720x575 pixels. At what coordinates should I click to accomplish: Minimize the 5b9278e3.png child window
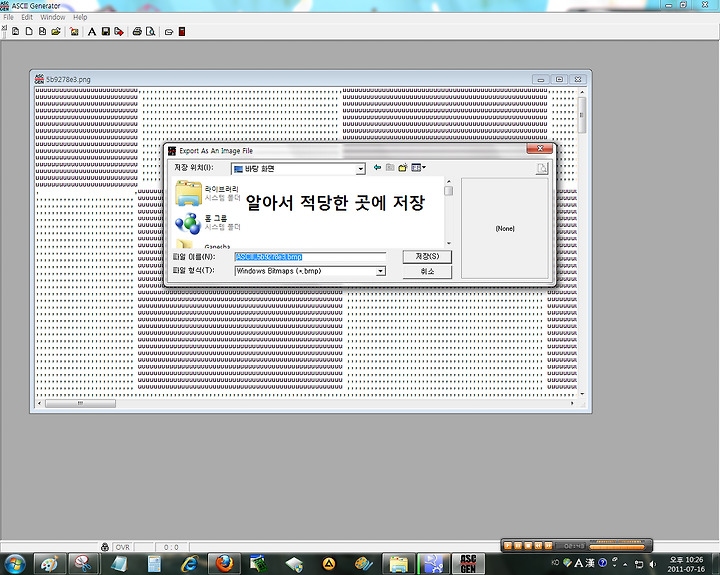(540, 79)
